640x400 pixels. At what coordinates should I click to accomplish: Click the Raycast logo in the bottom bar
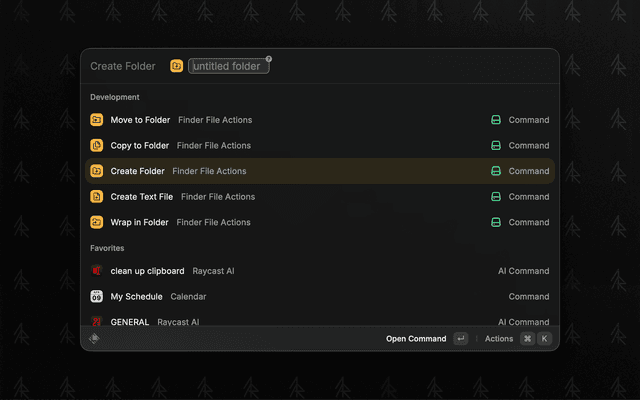95,339
